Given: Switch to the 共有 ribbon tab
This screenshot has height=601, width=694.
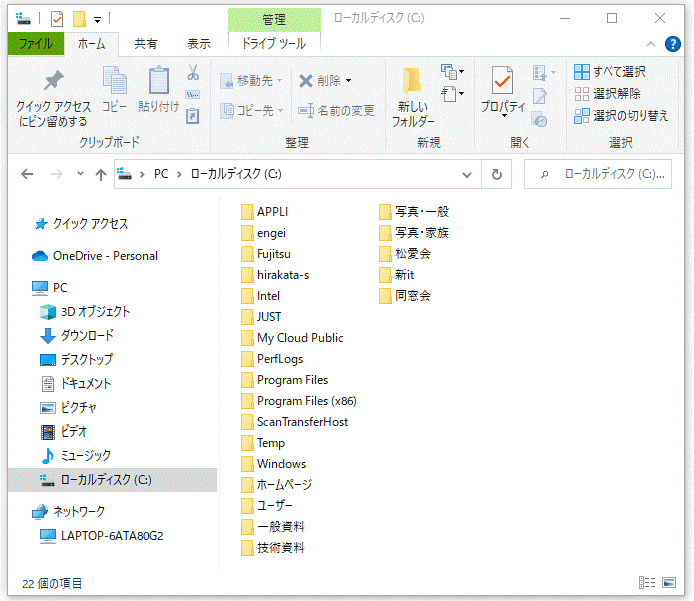Looking at the screenshot, I should 146,44.
